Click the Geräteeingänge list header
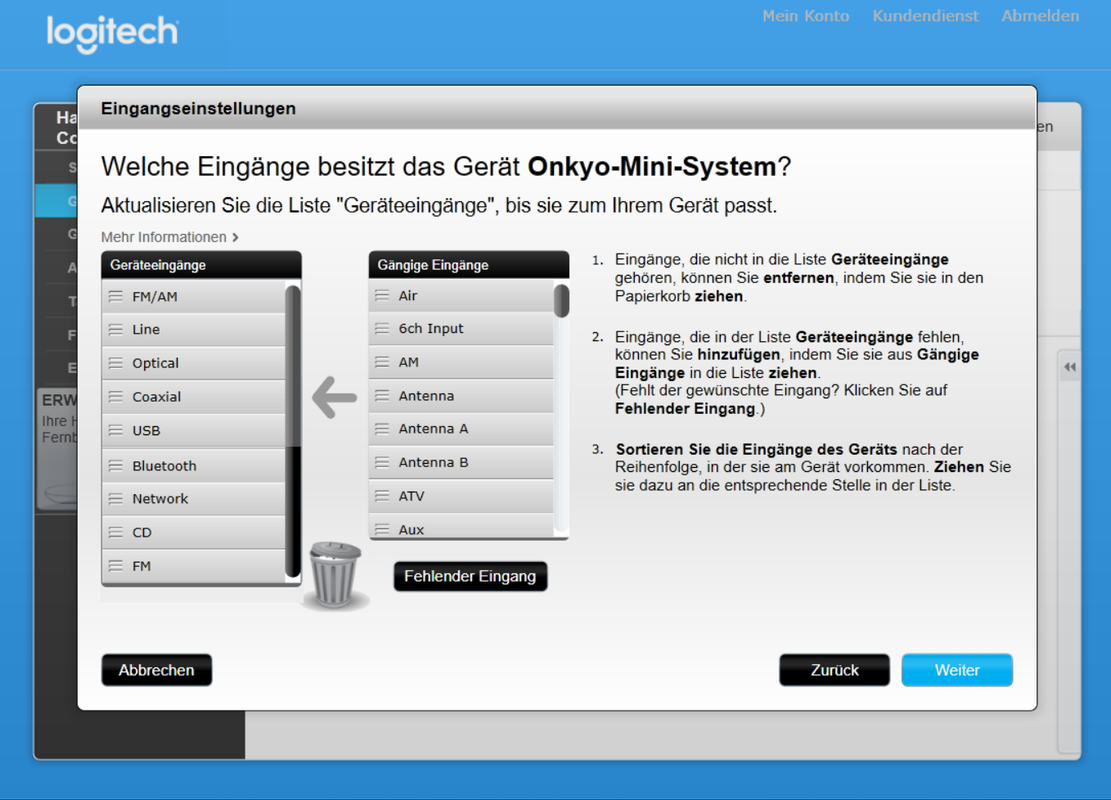 tap(201, 265)
